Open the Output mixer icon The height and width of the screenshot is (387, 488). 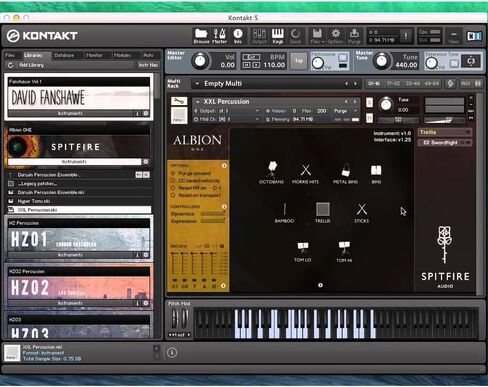[x=259, y=36]
